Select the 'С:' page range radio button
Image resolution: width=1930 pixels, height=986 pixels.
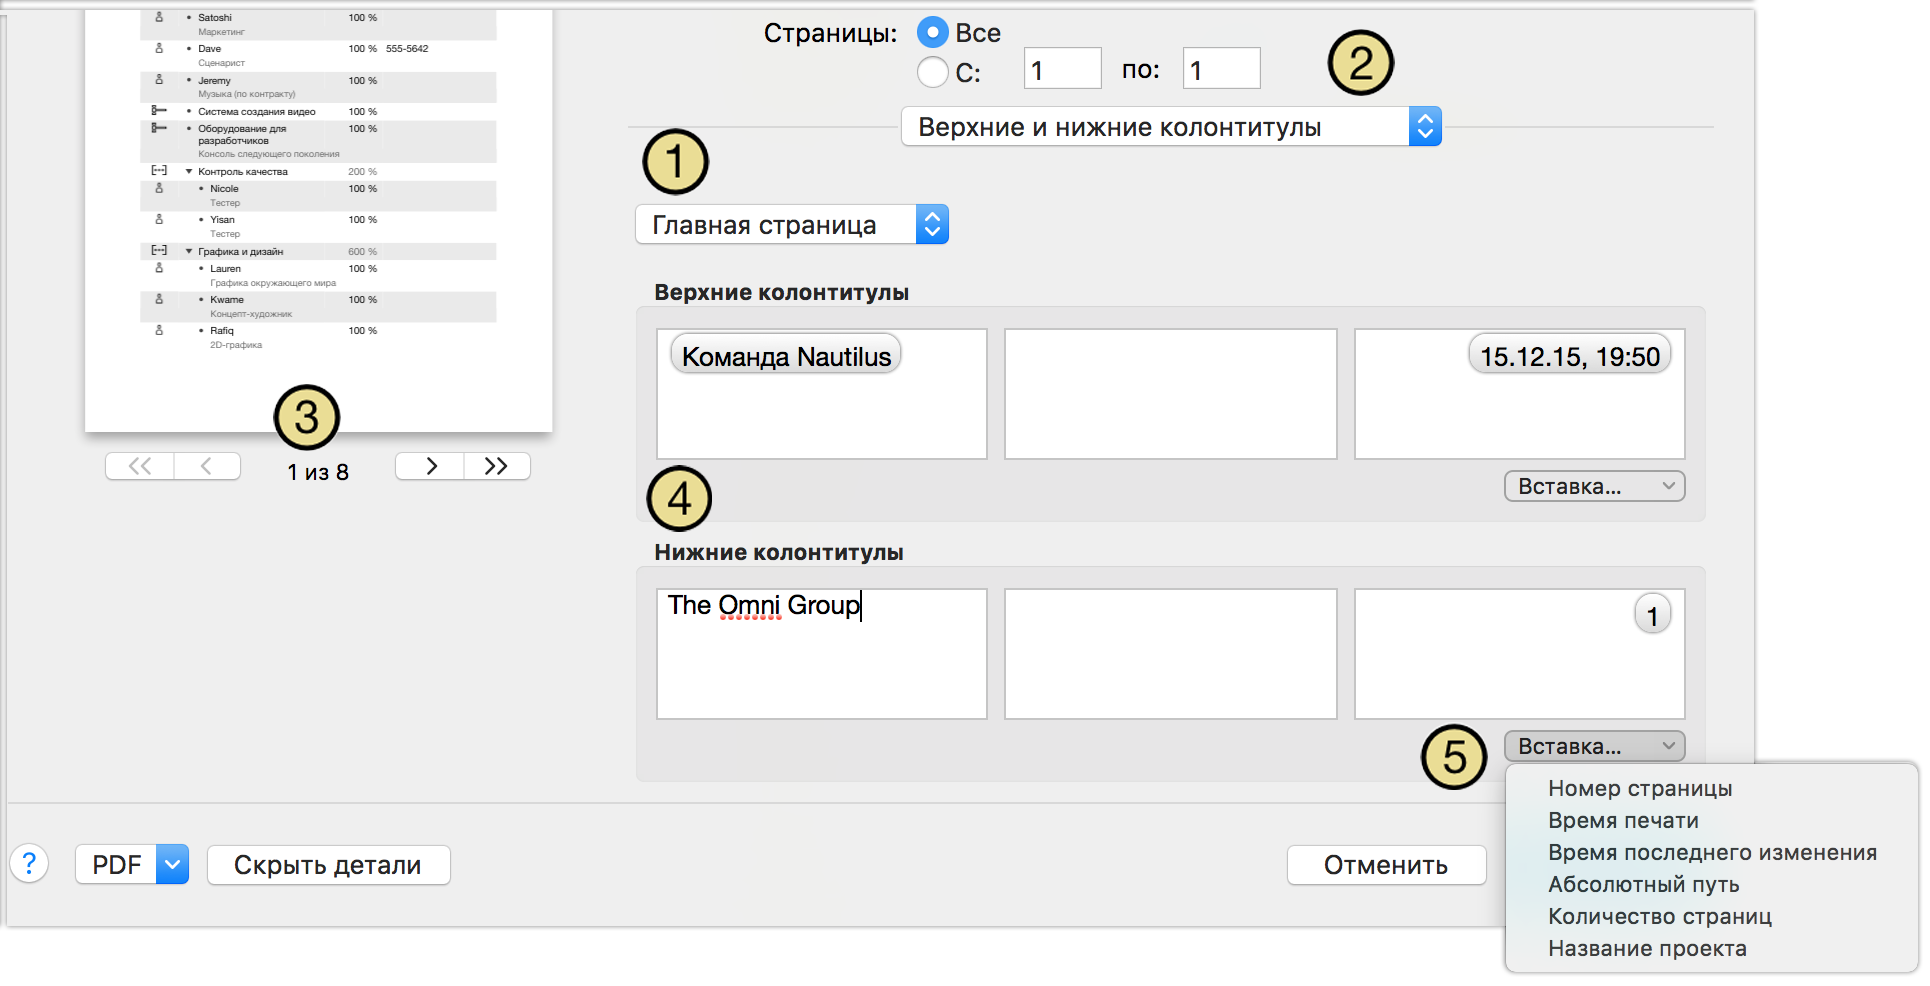tap(932, 72)
